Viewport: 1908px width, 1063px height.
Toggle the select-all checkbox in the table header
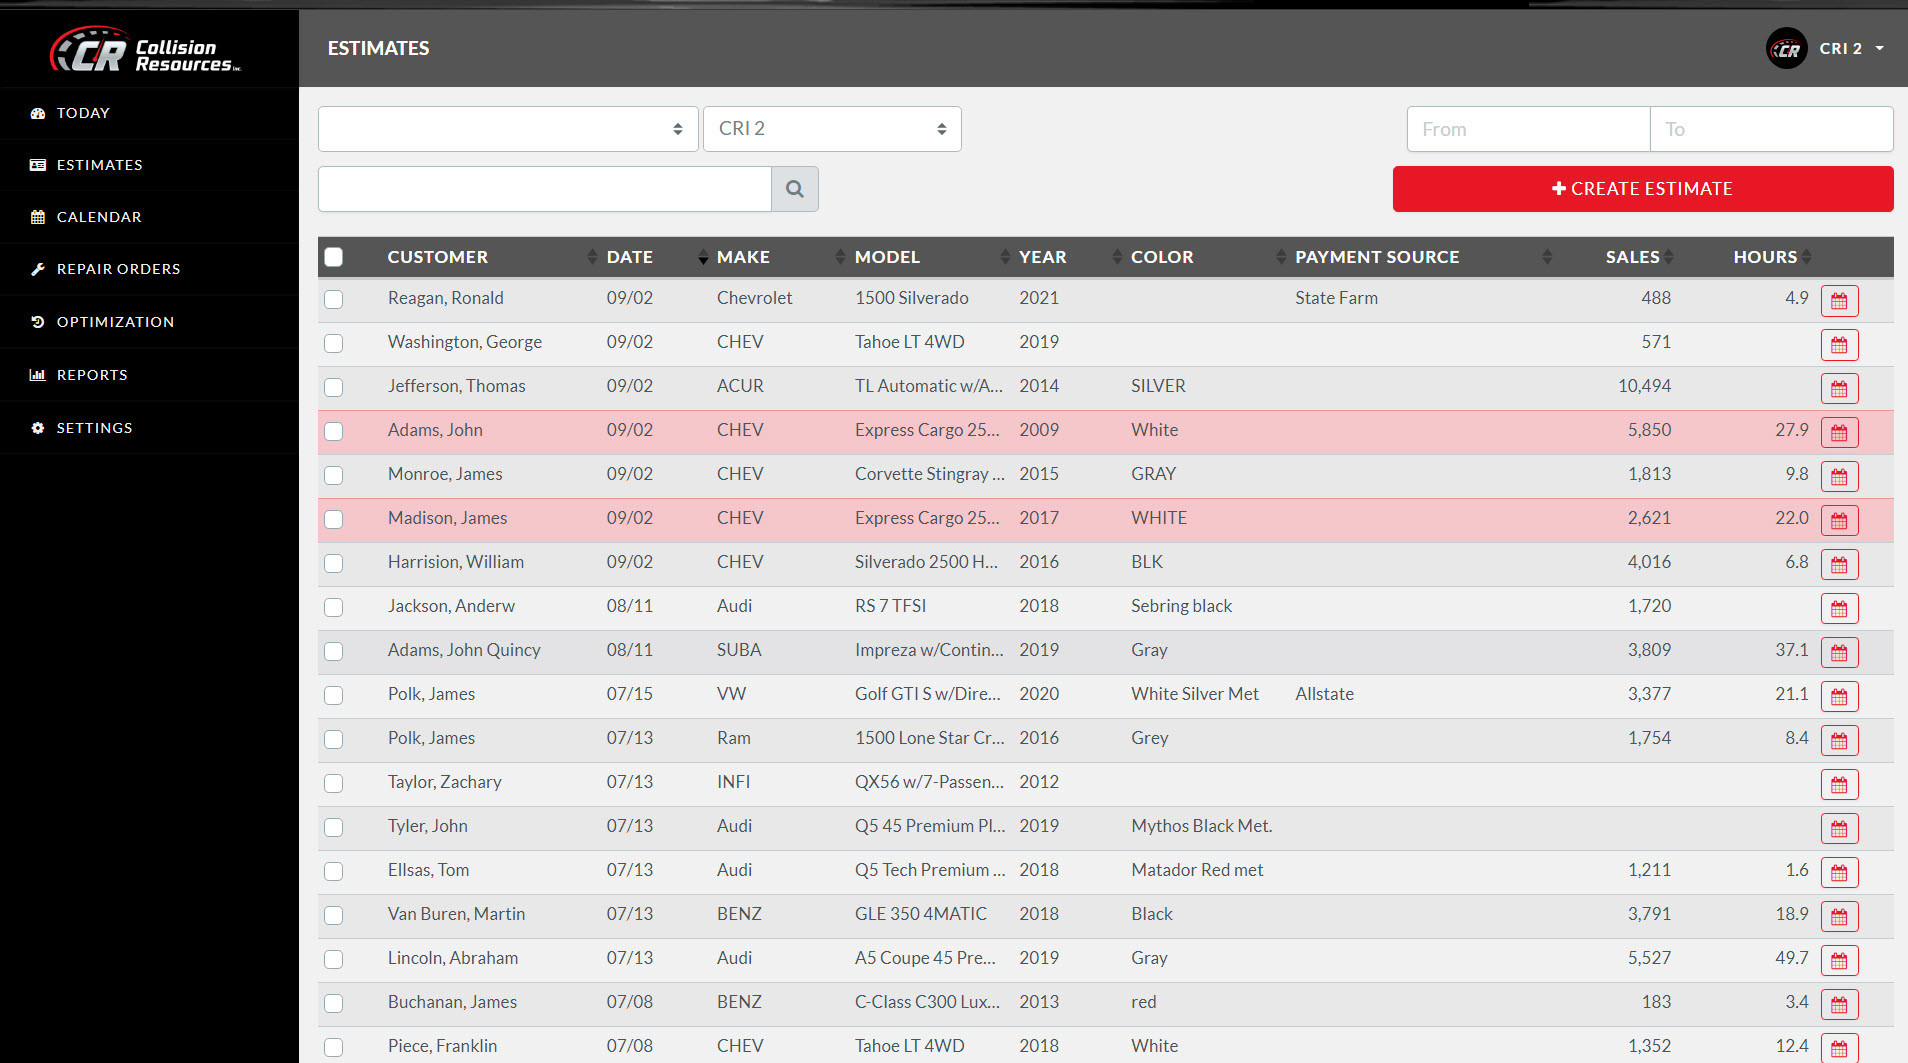click(x=333, y=257)
